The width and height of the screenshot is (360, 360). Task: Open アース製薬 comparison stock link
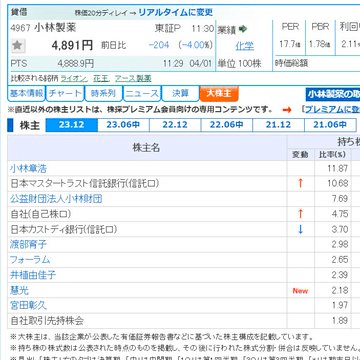point(133,78)
